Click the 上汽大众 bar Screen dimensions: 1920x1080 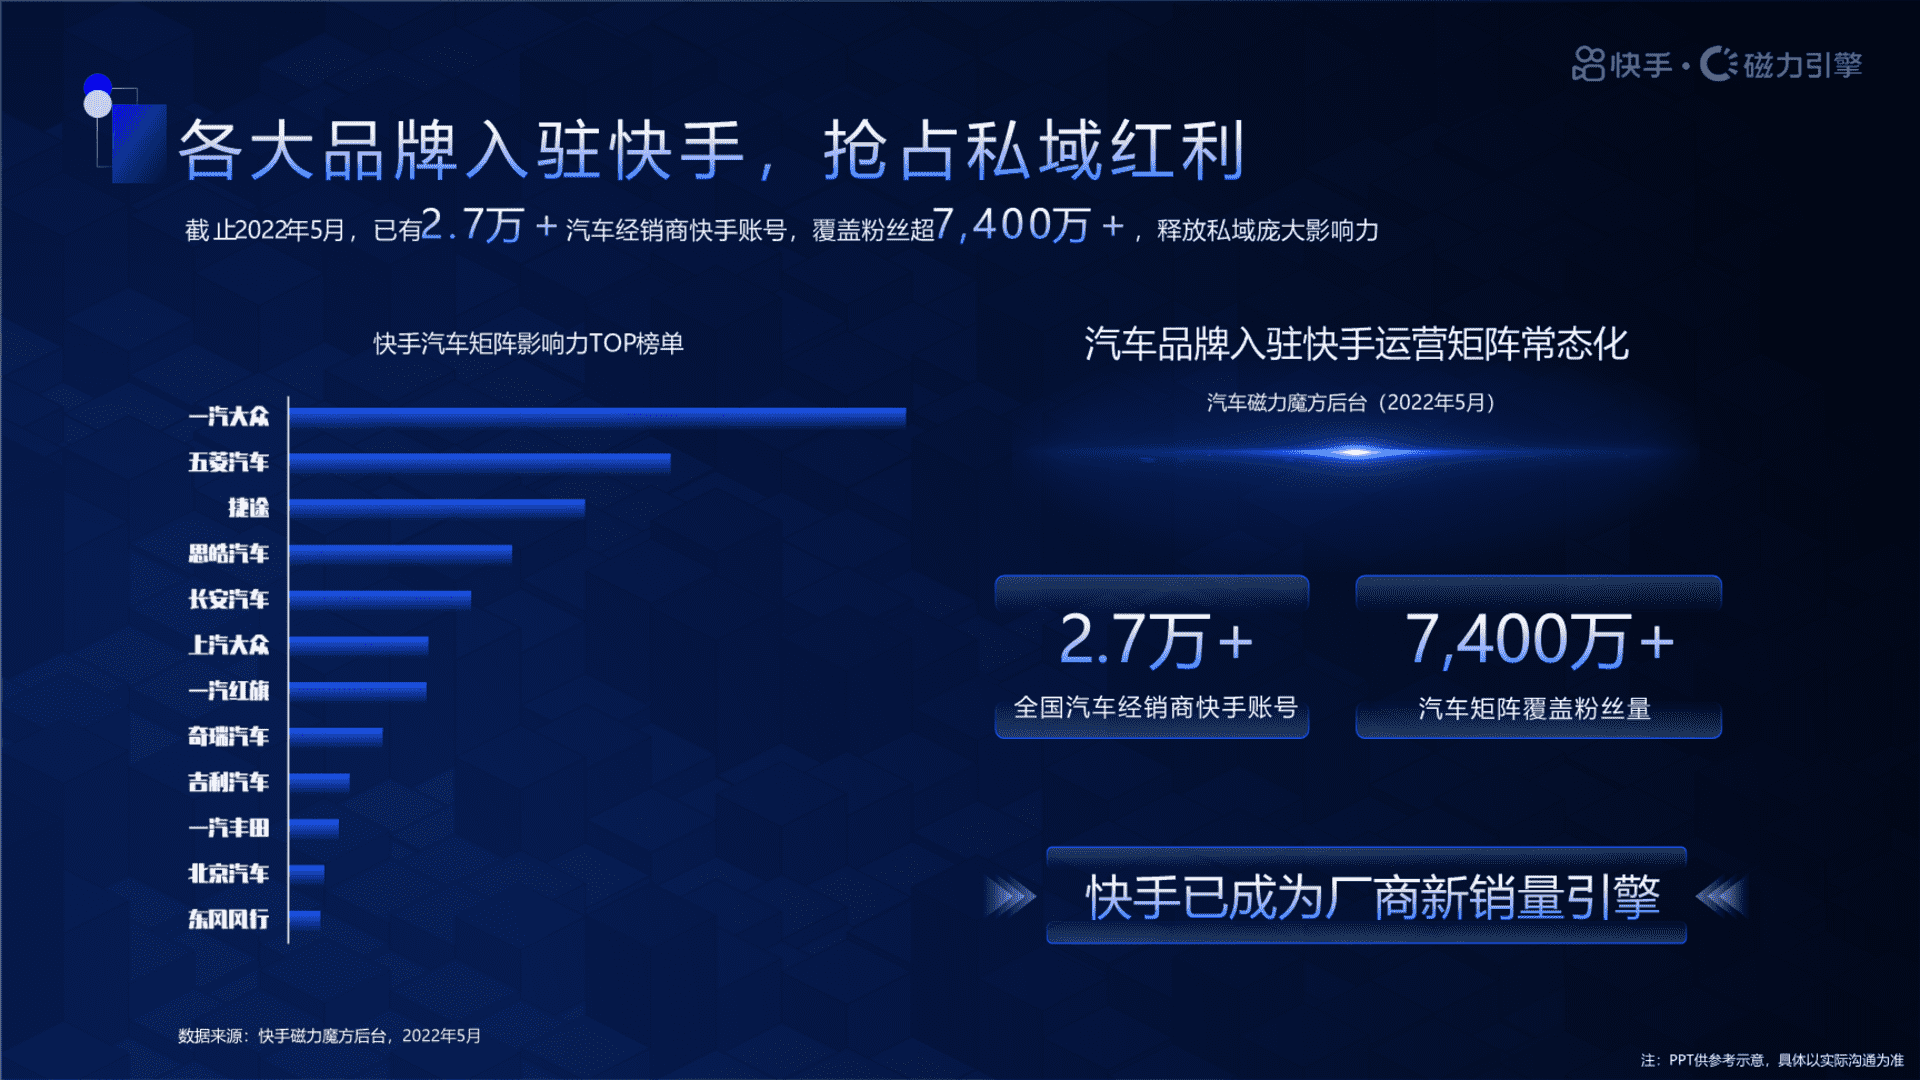[358, 645]
